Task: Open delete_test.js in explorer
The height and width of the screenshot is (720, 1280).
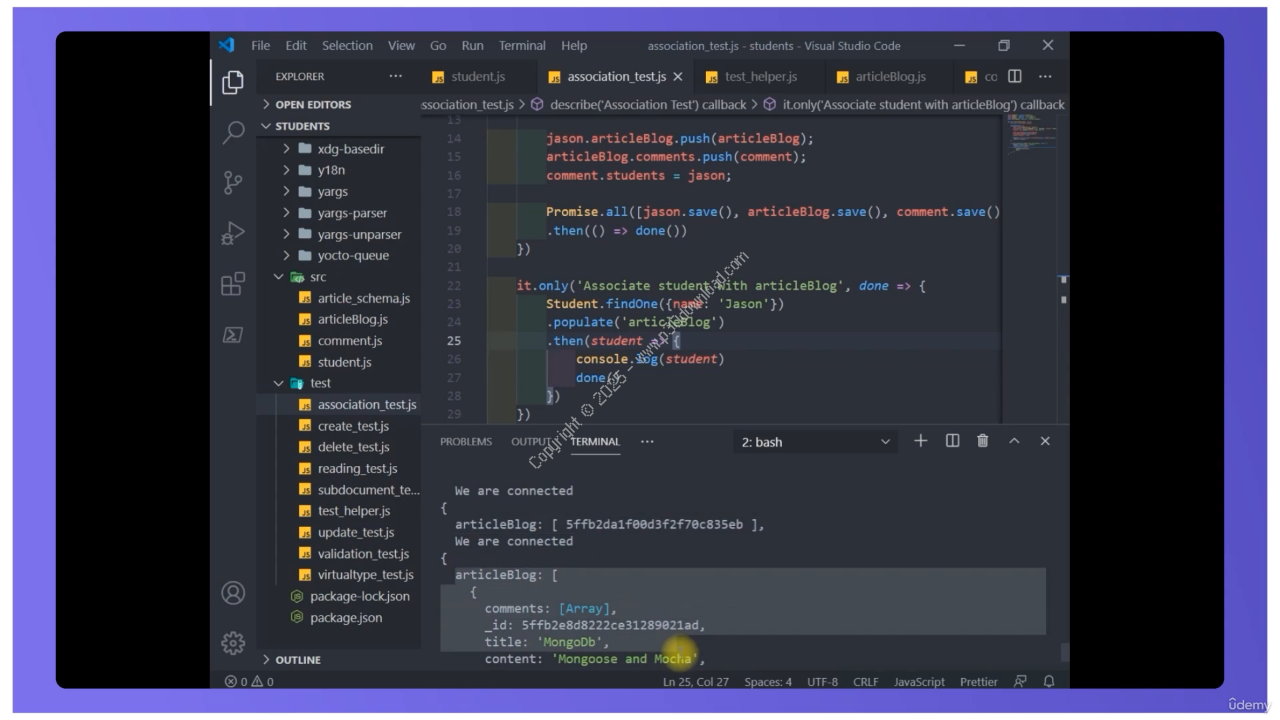Action: [353, 447]
